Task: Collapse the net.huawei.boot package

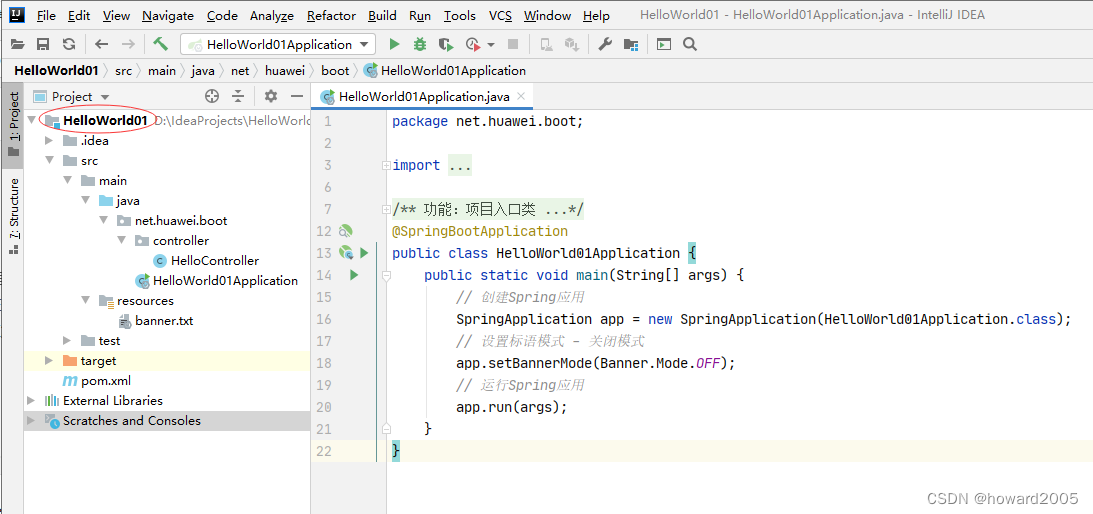Action: coord(103,220)
